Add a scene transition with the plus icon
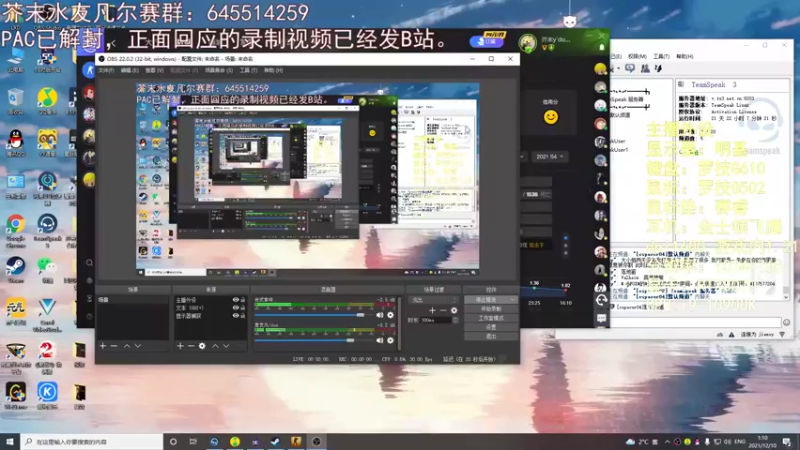 click(x=432, y=310)
